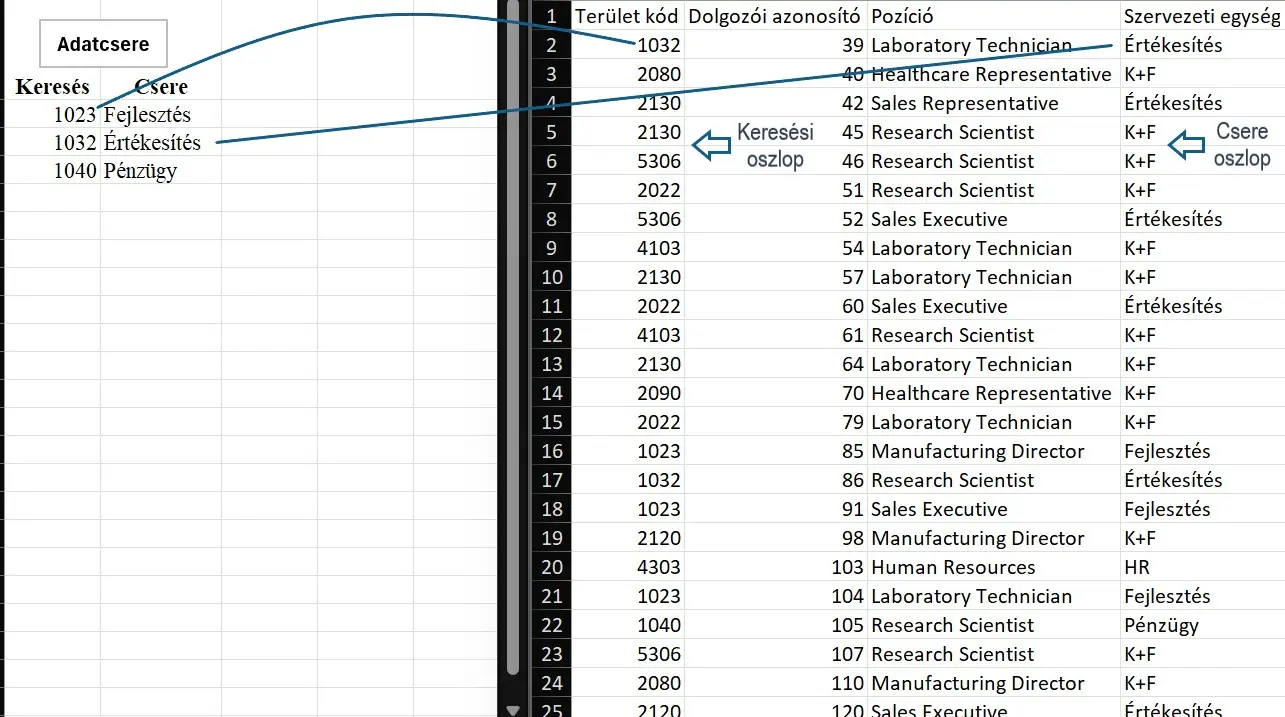The width and height of the screenshot is (1285, 717).
Task: Click the arrow icon beside "Keresési oszlop"
Action: coord(712,146)
